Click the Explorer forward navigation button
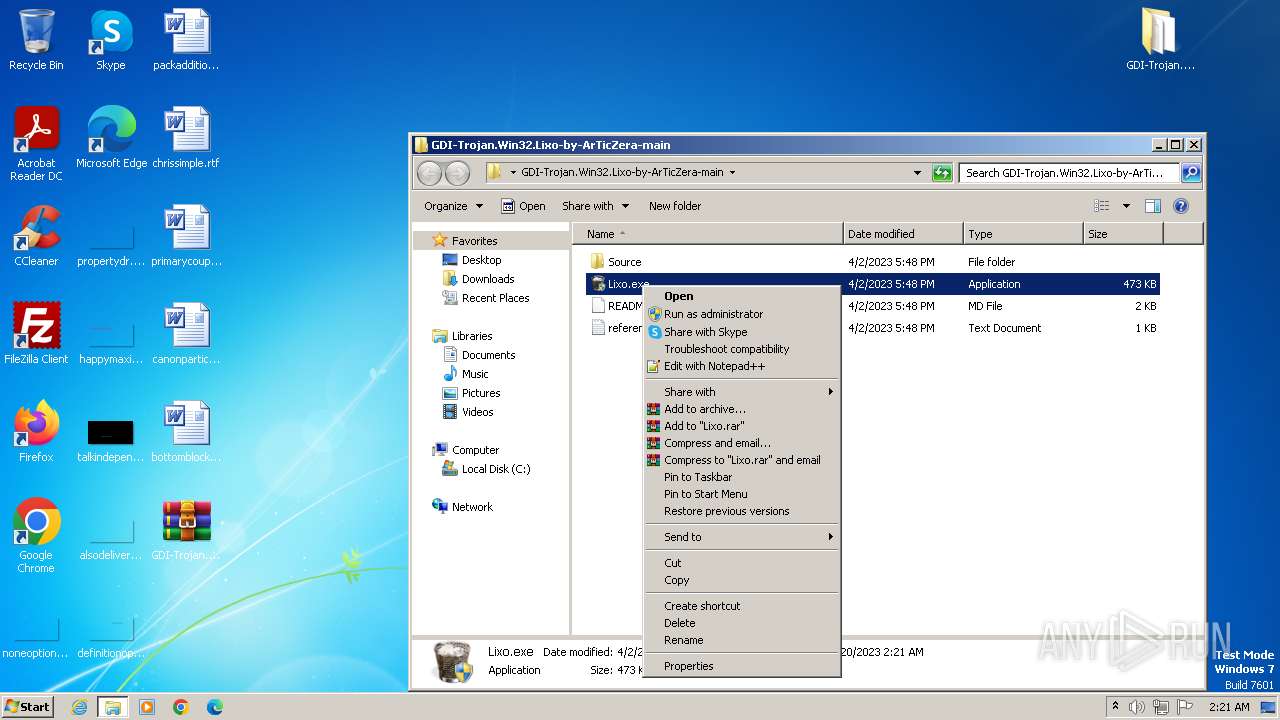This screenshot has height=720, width=1280. [x=457, y=173]
